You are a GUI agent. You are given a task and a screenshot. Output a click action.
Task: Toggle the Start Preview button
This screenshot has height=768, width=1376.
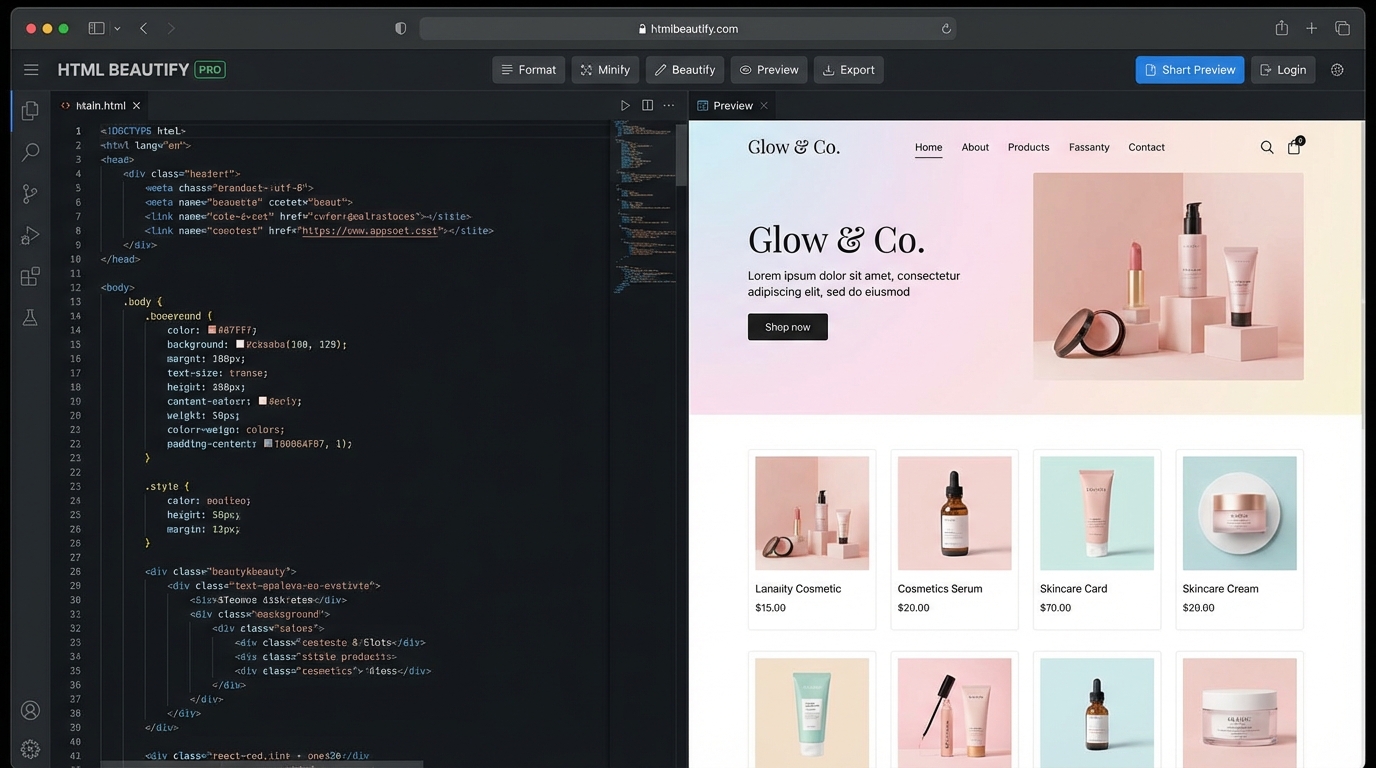pyautogui.click(x=1189, y=69)
